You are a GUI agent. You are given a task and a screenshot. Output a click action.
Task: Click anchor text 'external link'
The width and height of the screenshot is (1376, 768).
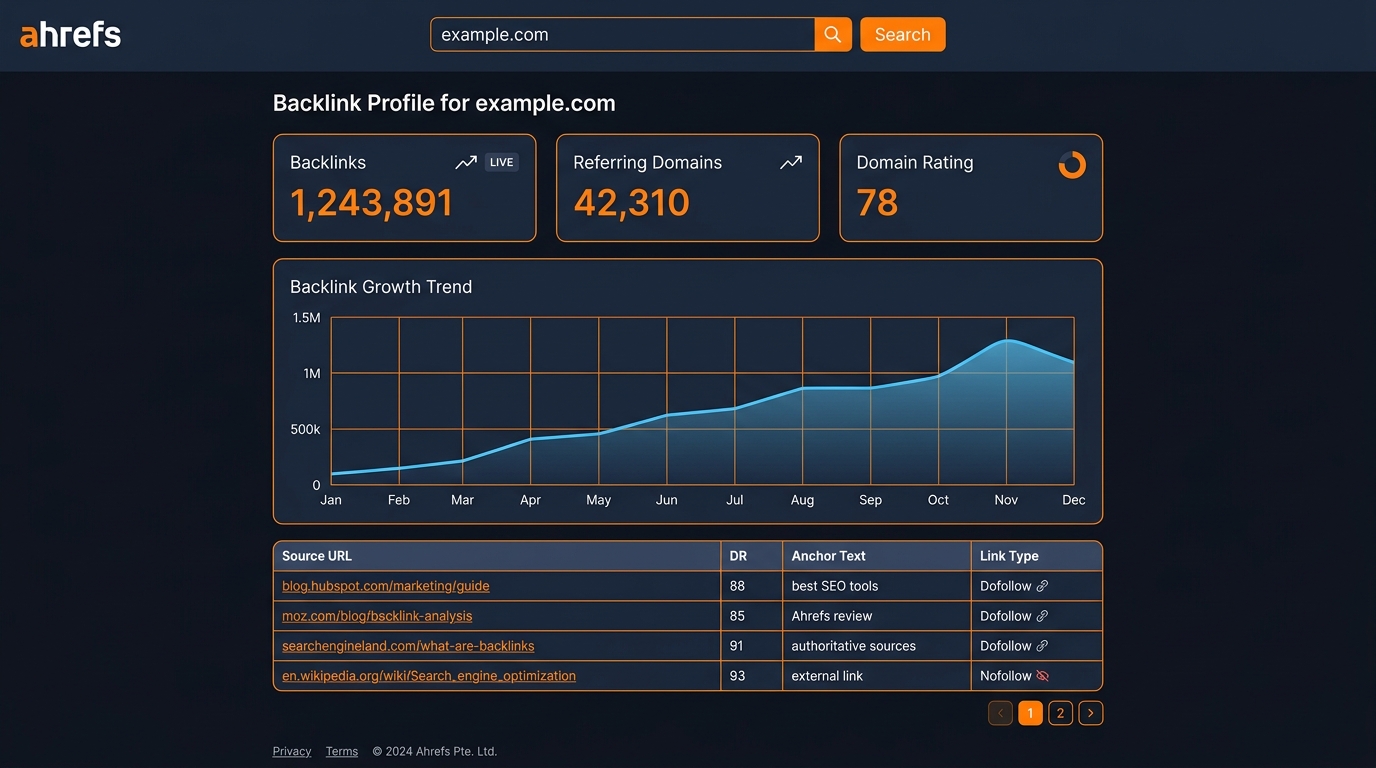click(x=827, y=676)
